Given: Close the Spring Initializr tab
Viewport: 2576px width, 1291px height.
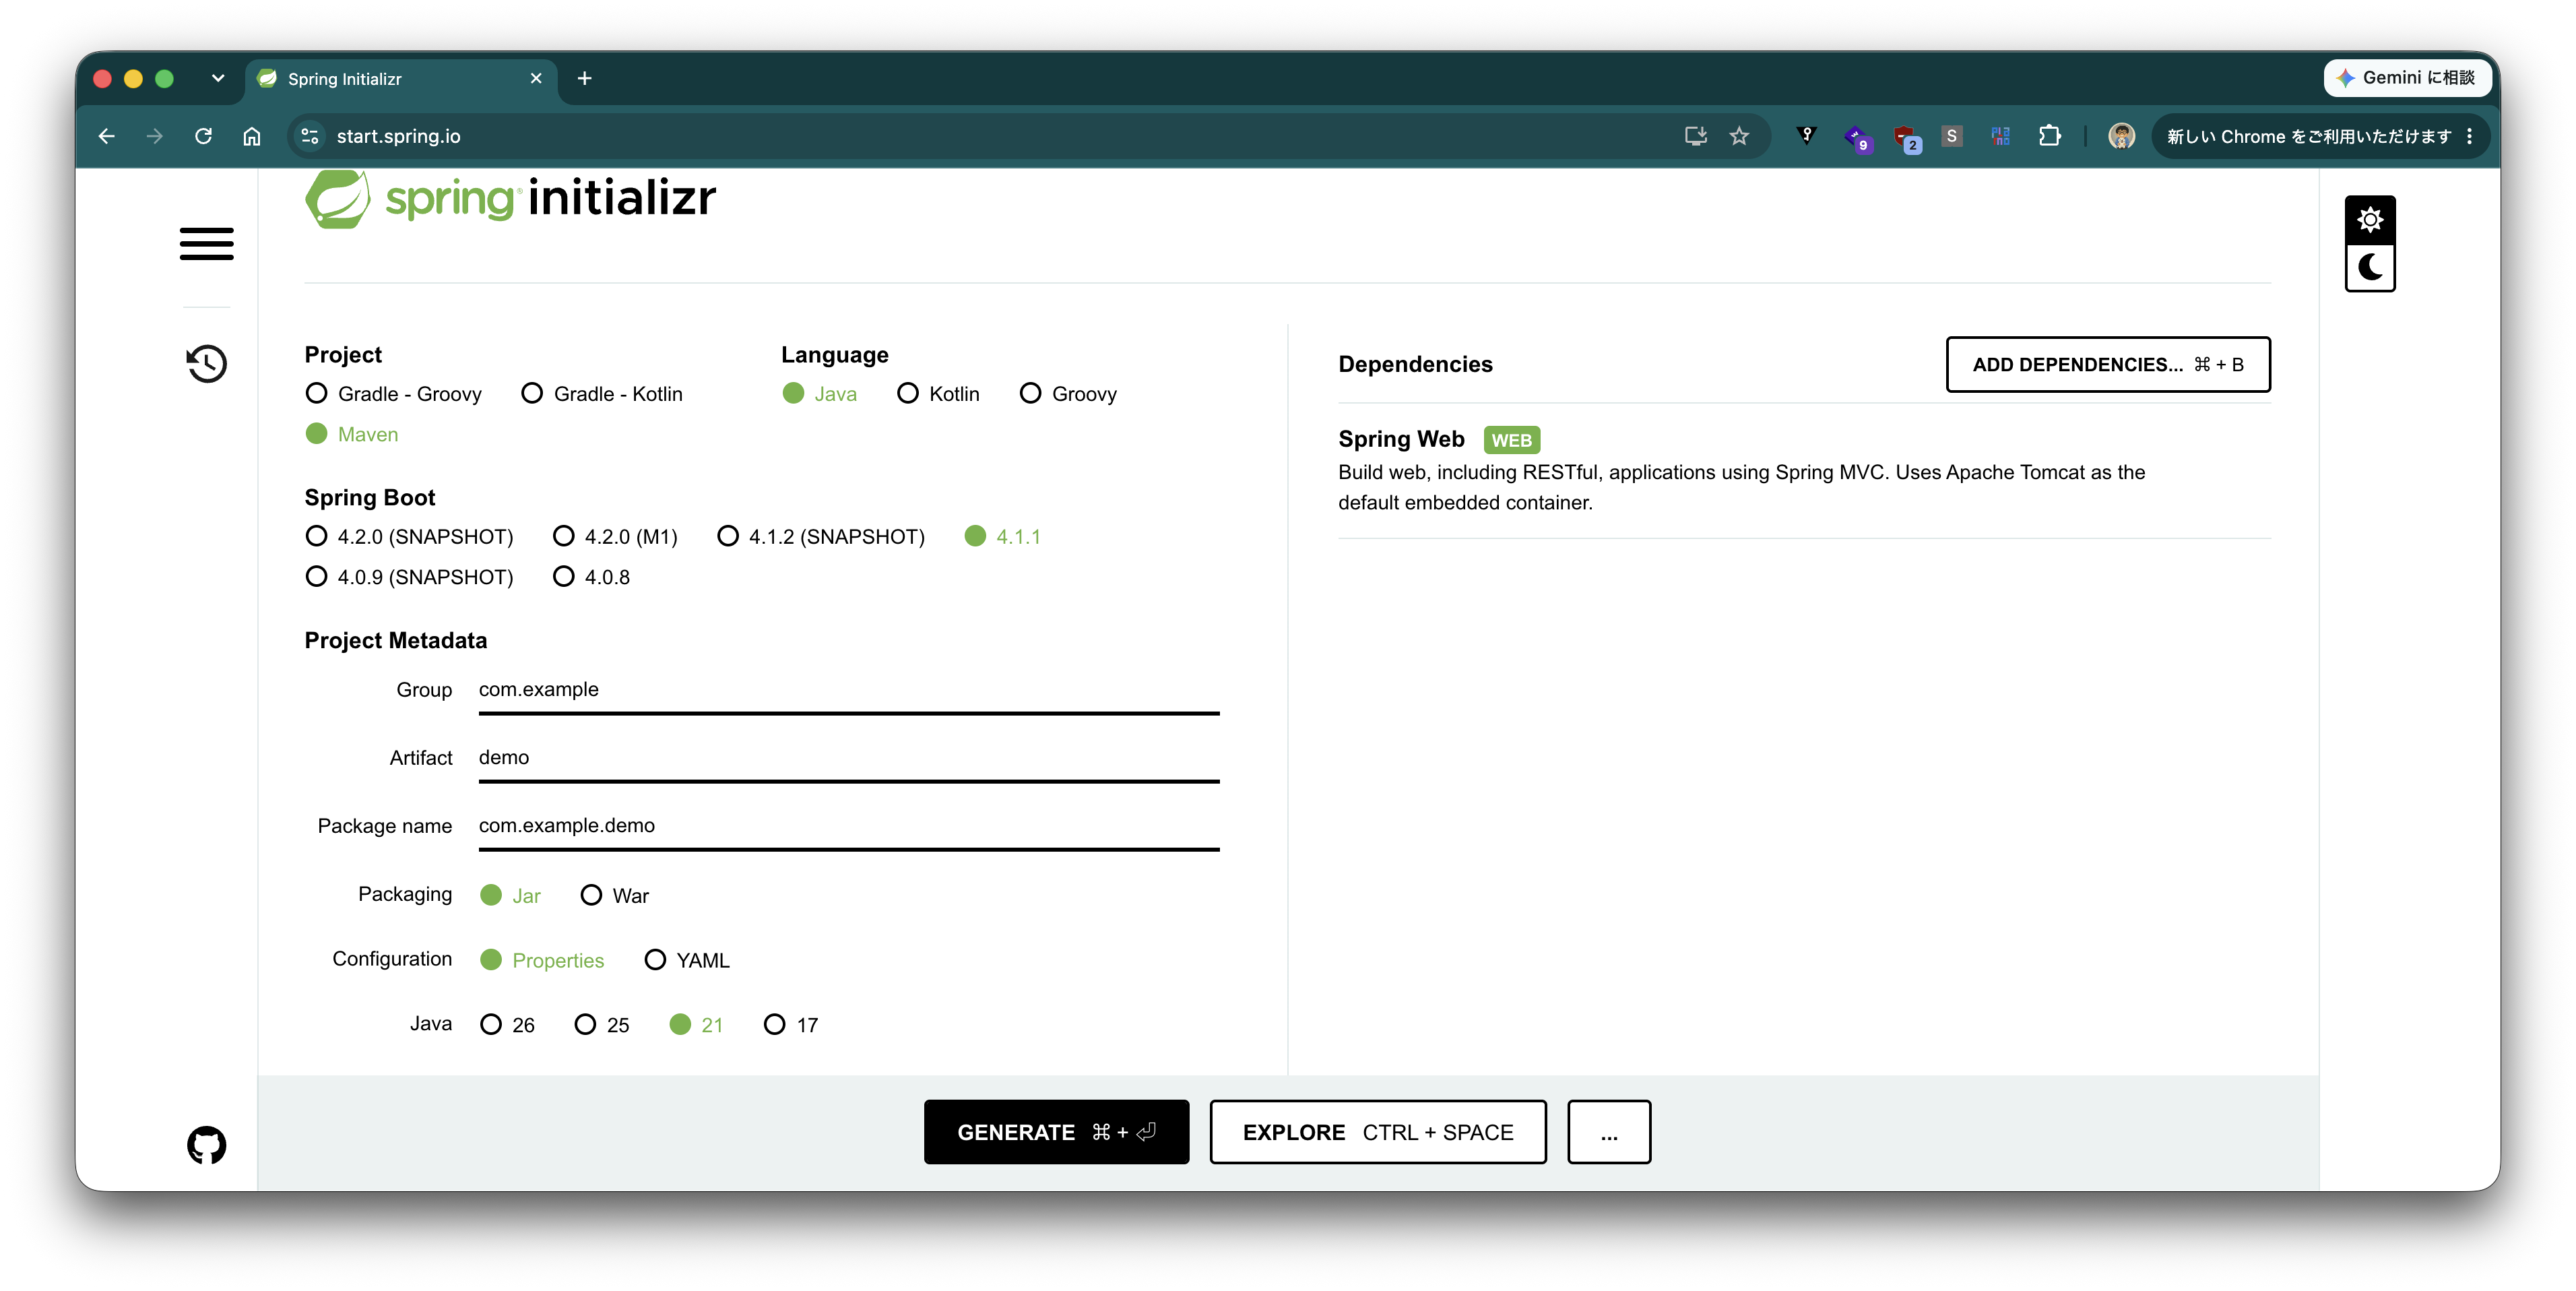Looking at the screenshot, I should [536, 78].
